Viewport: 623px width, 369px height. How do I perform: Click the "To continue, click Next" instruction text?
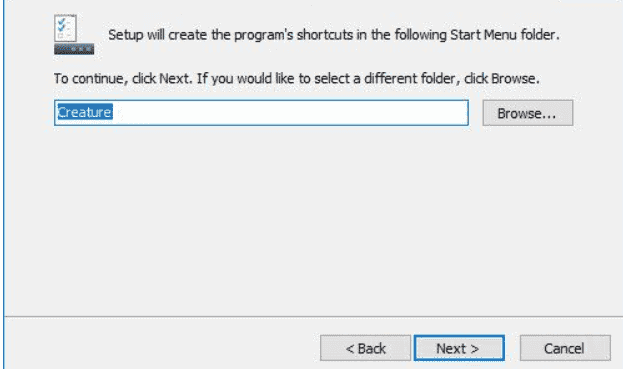(123, 79)
